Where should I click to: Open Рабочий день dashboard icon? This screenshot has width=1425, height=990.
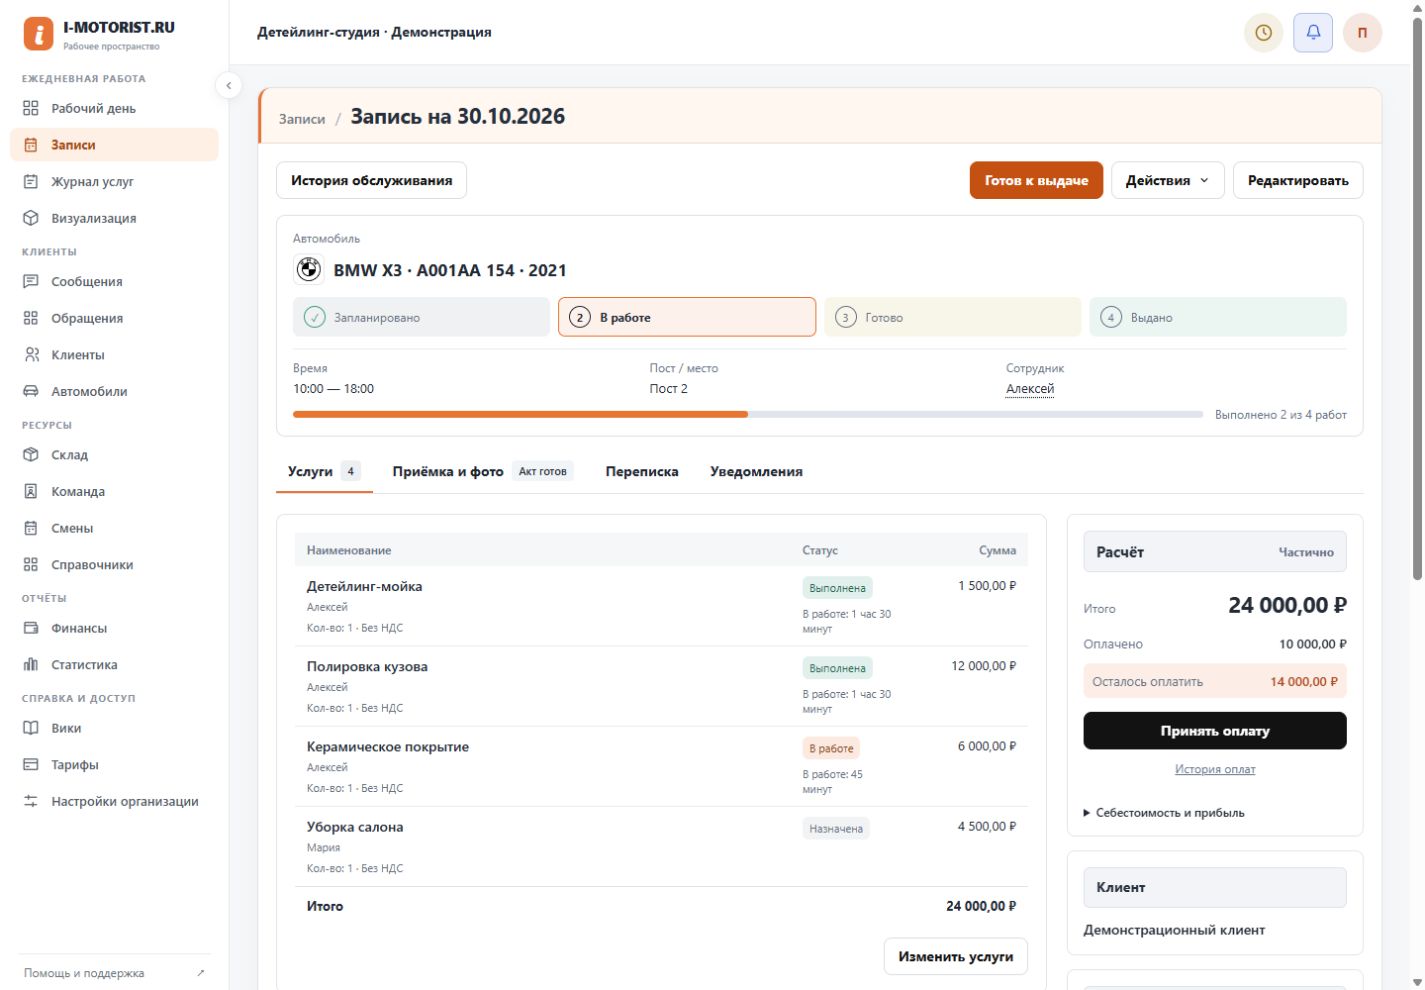(31, 108)
